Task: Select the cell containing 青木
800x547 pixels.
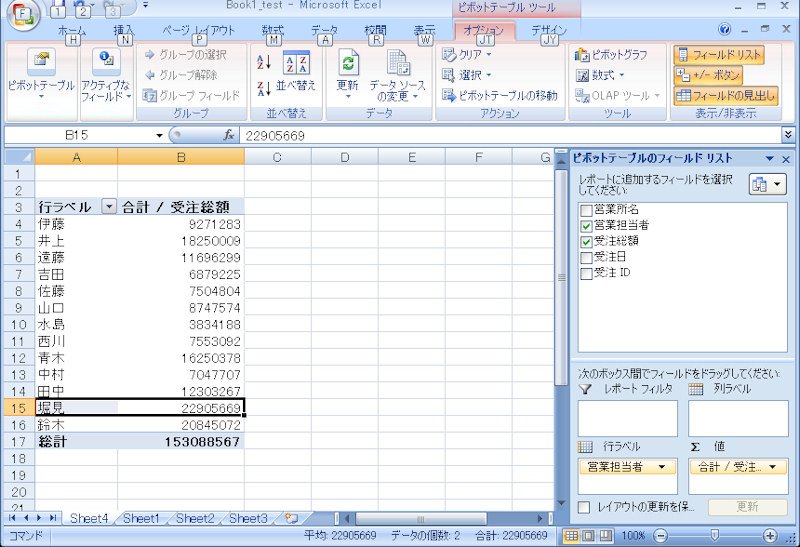Action: pyautogui.click(x=76, y=358)
